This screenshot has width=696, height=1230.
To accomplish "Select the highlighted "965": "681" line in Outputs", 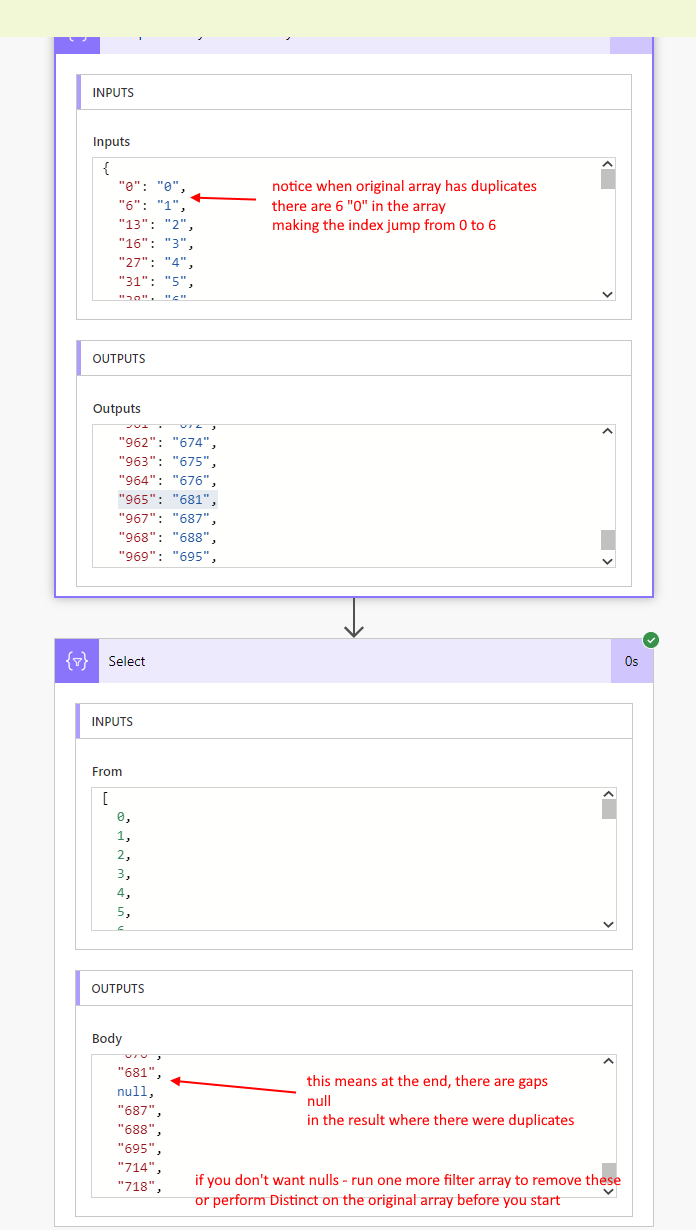I will (167, 499).
